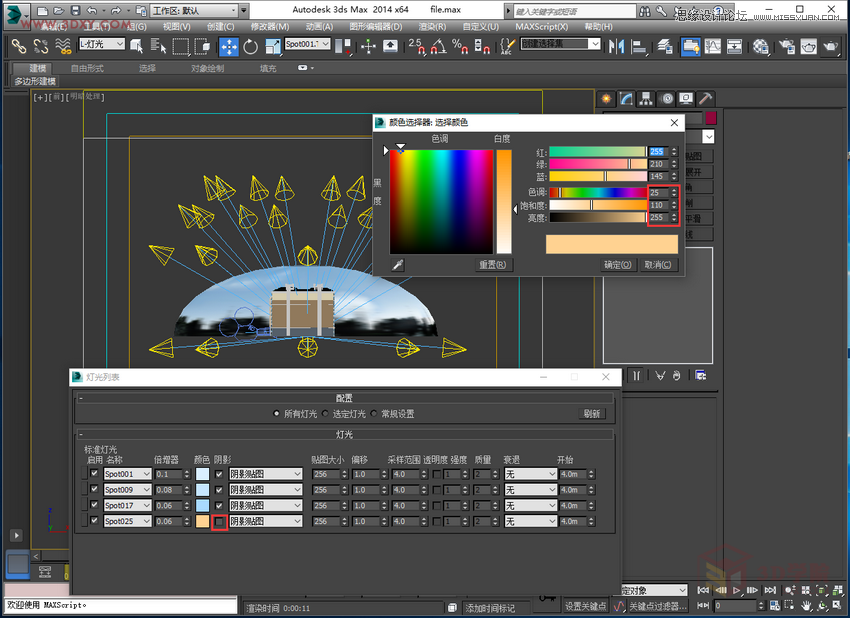Disable the Spot001 light enable checkbox
This screenshot has height=618, width=850.
pos(93,473)
